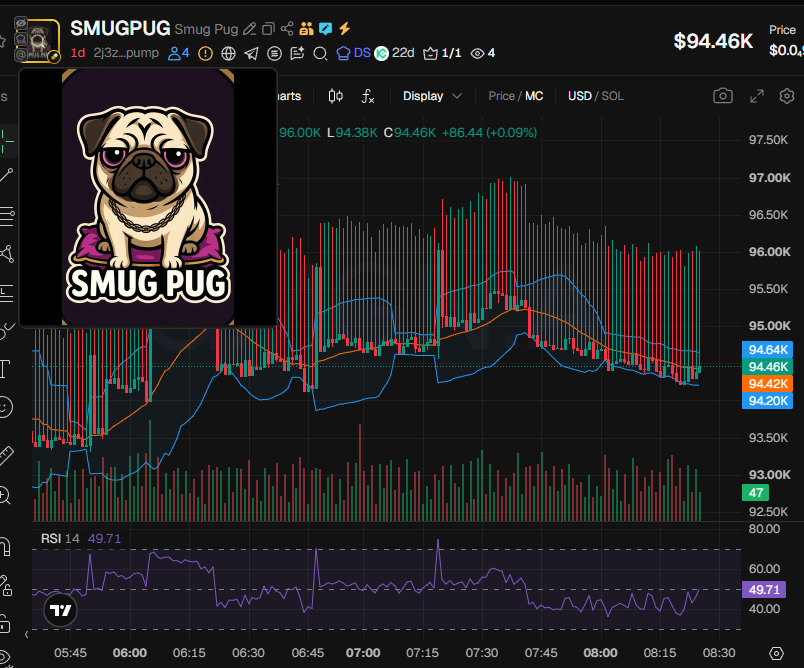The height and width of the screenshot is (668, 804).
Task: Click the @ icon on the avatar
Action: [21, 54]
